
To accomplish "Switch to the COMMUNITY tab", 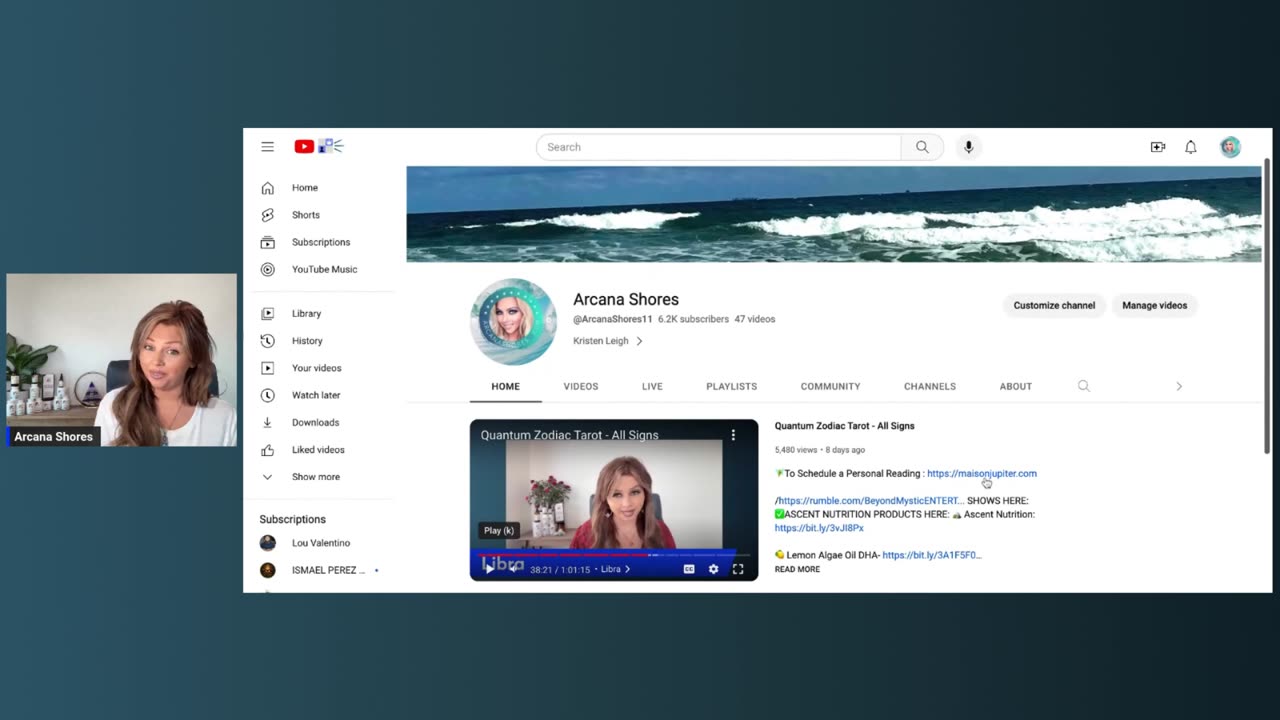I will coord(830,386).
